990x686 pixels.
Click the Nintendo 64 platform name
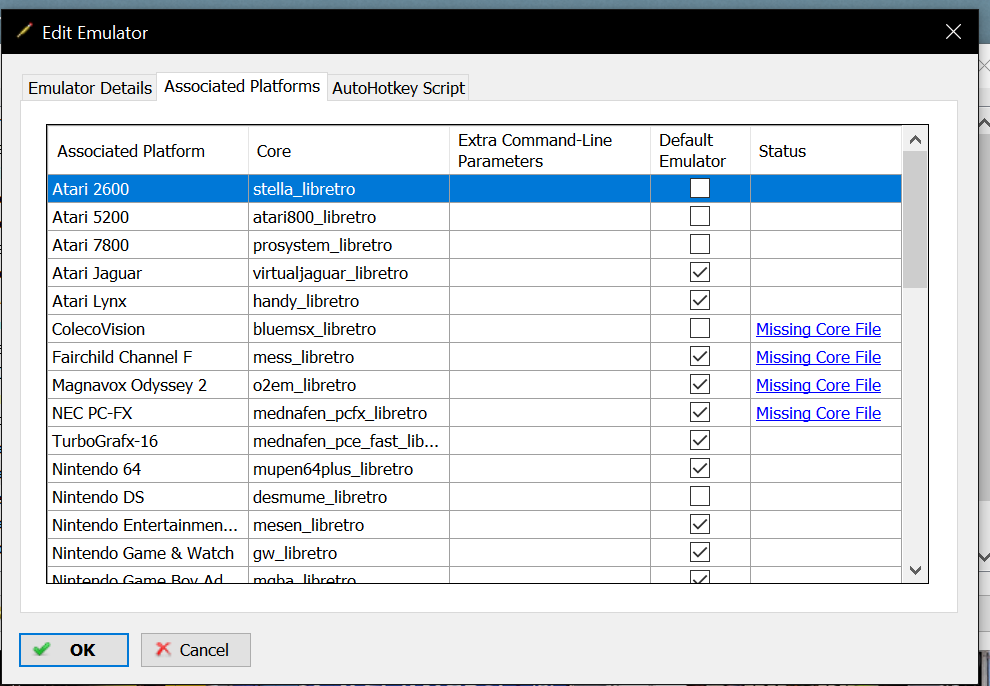coord(96,469)
